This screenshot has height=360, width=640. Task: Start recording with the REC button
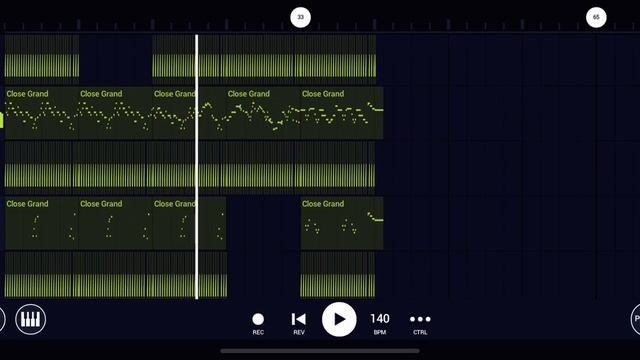click(258, 324)
